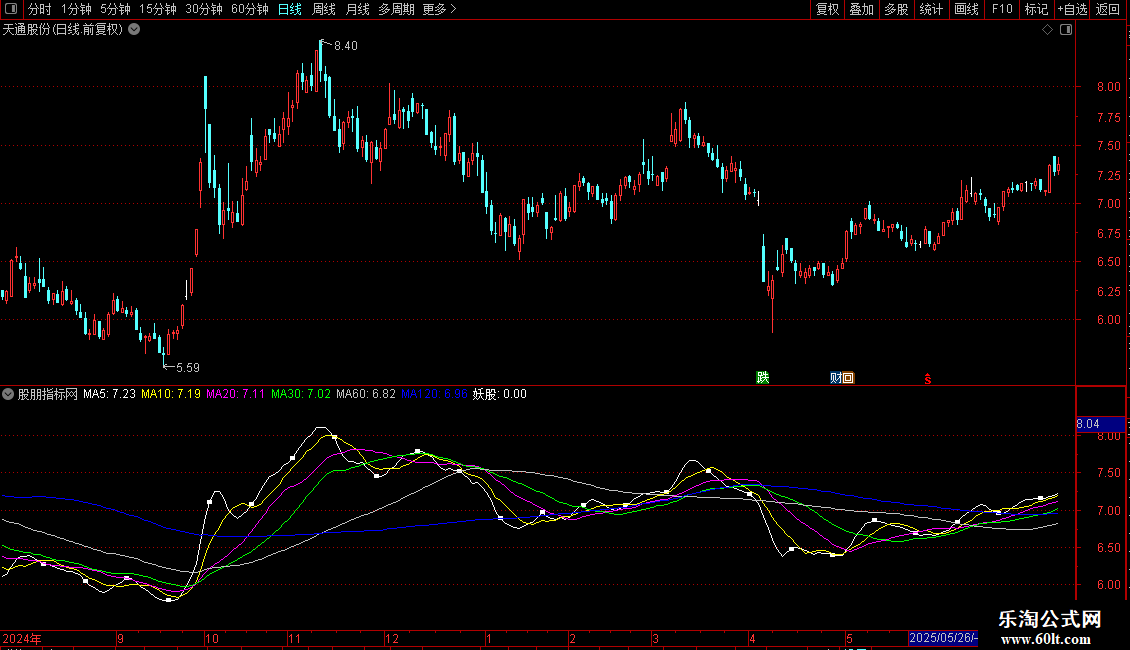The width and height of the screenshot is (1130, 650).
Task: Click the yellow MA10: 7.19 label
Action: tap(171, 394)
